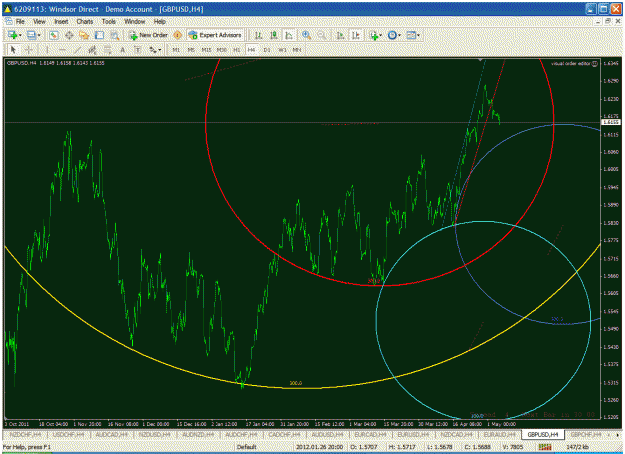Select the Equidistant Channel tool
Screen dimensions: 625x454
[92, 50]
